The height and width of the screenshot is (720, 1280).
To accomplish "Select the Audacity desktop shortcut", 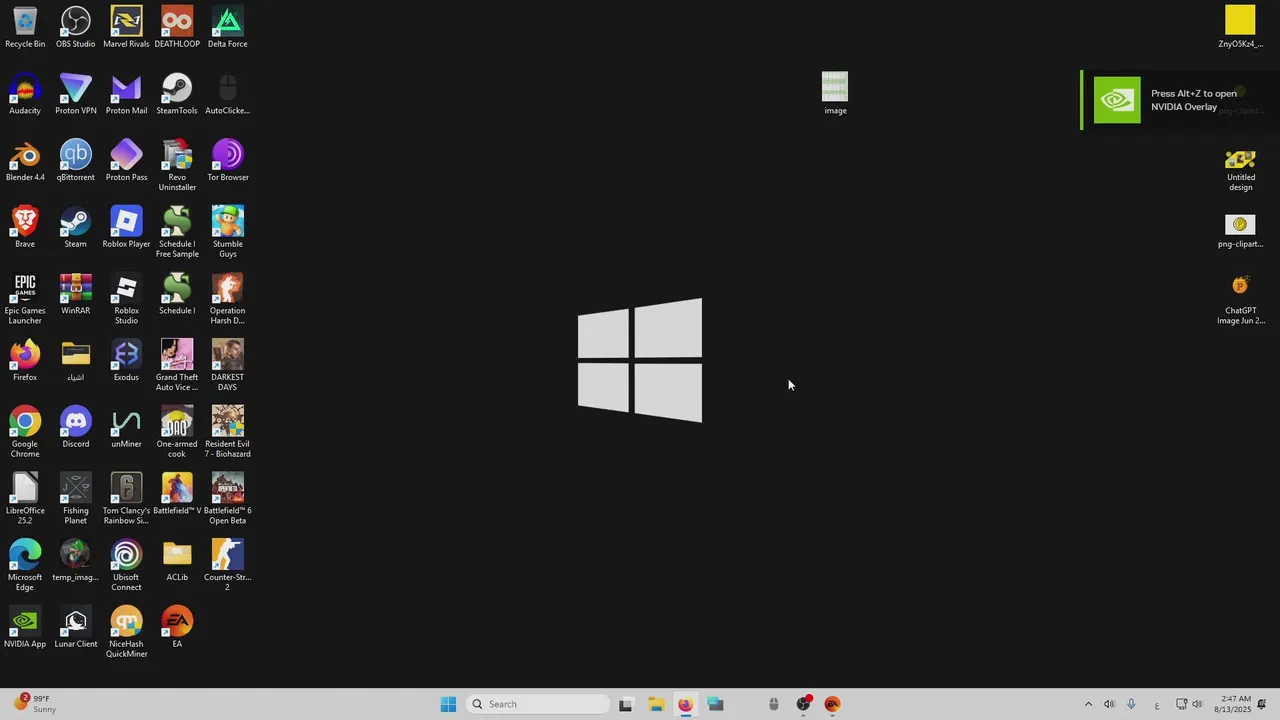I will [25, 94].
